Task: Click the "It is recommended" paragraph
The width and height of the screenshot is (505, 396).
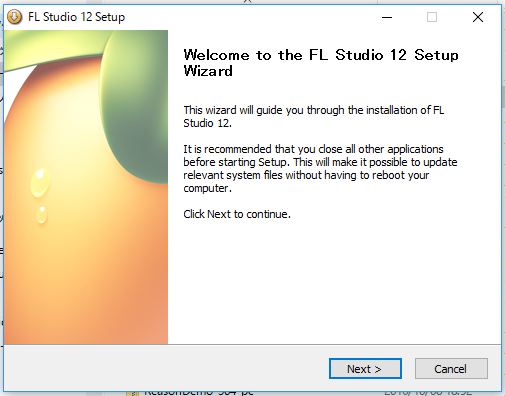Action: tap(320, 168)
